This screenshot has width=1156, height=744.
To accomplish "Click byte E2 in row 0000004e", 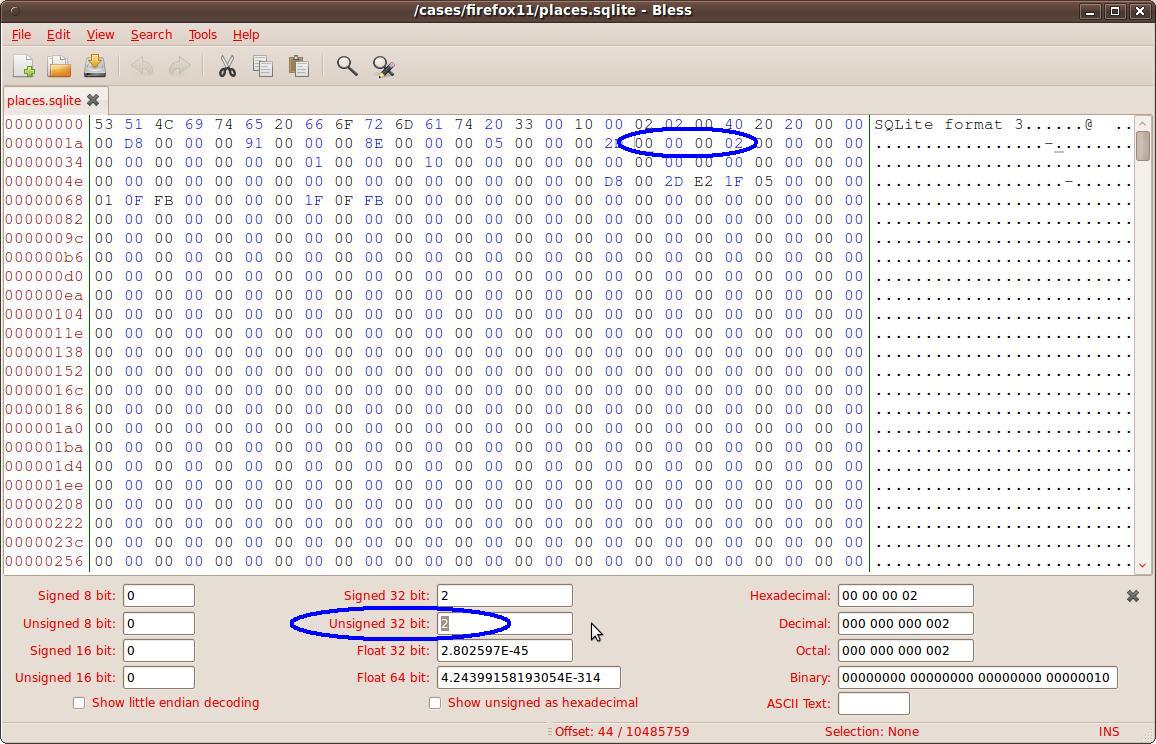I will [x=704, y=181].
